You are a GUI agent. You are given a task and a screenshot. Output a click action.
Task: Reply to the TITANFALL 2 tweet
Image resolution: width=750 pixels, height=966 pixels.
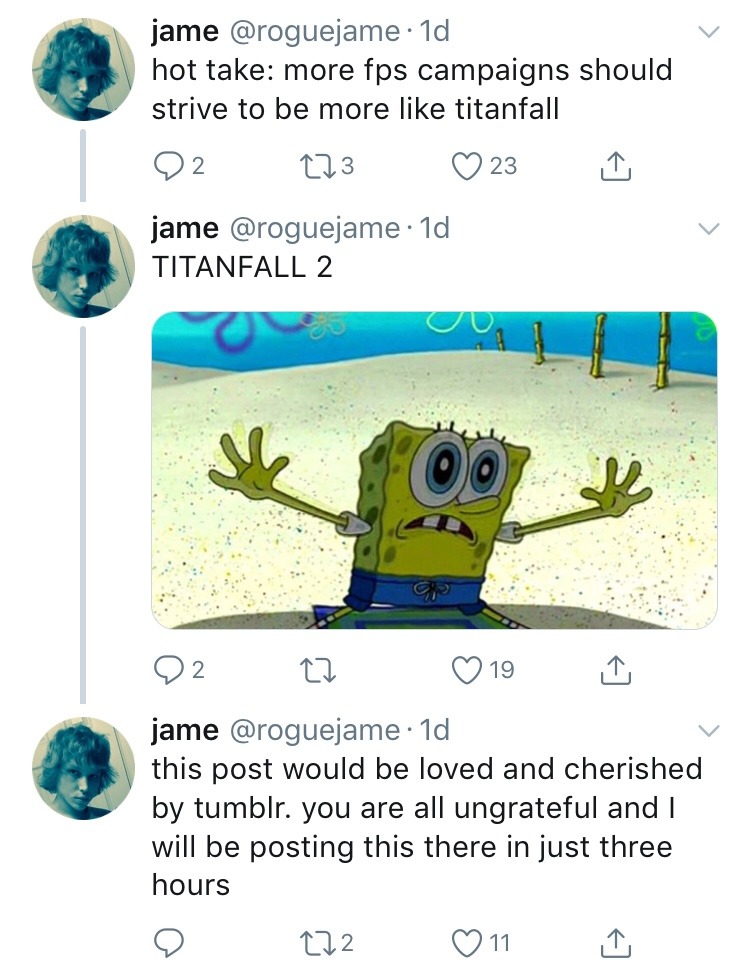(165, 669)
